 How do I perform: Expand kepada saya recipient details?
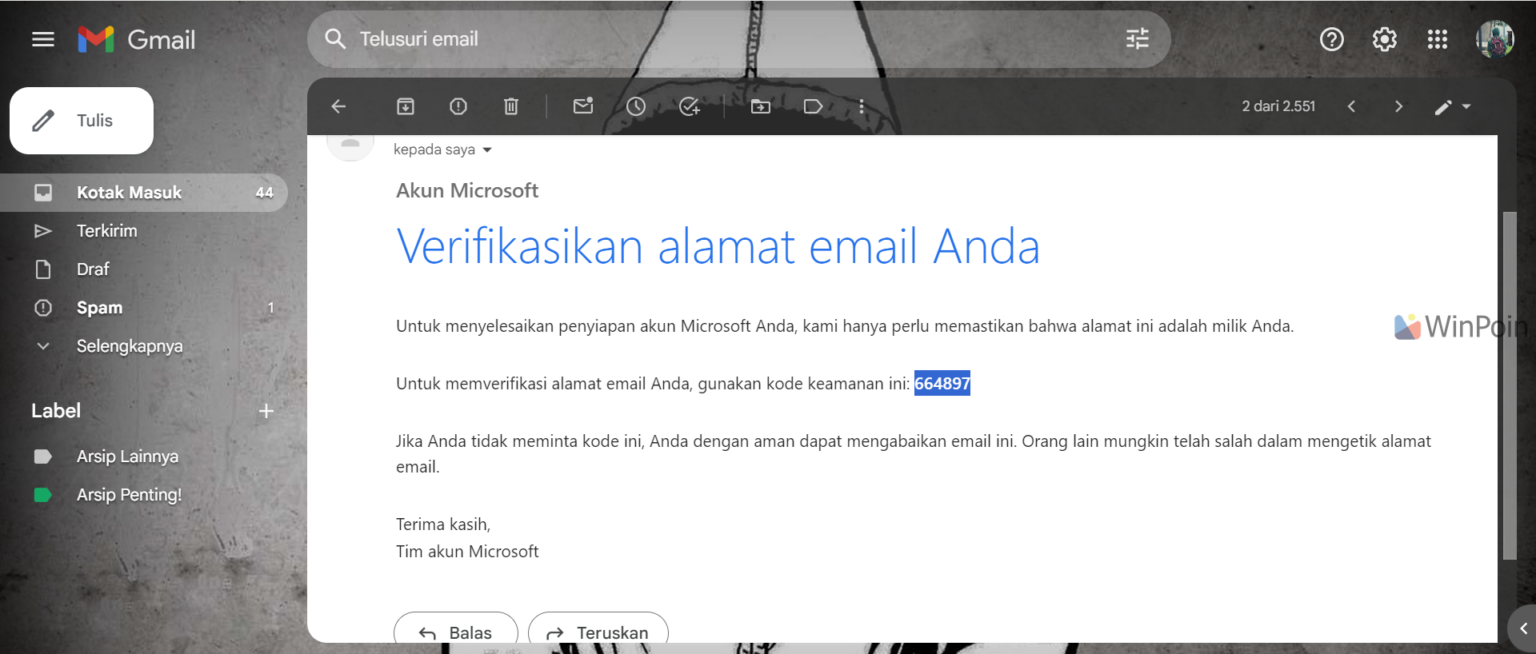pyautogui.click(x=488, y=150)
